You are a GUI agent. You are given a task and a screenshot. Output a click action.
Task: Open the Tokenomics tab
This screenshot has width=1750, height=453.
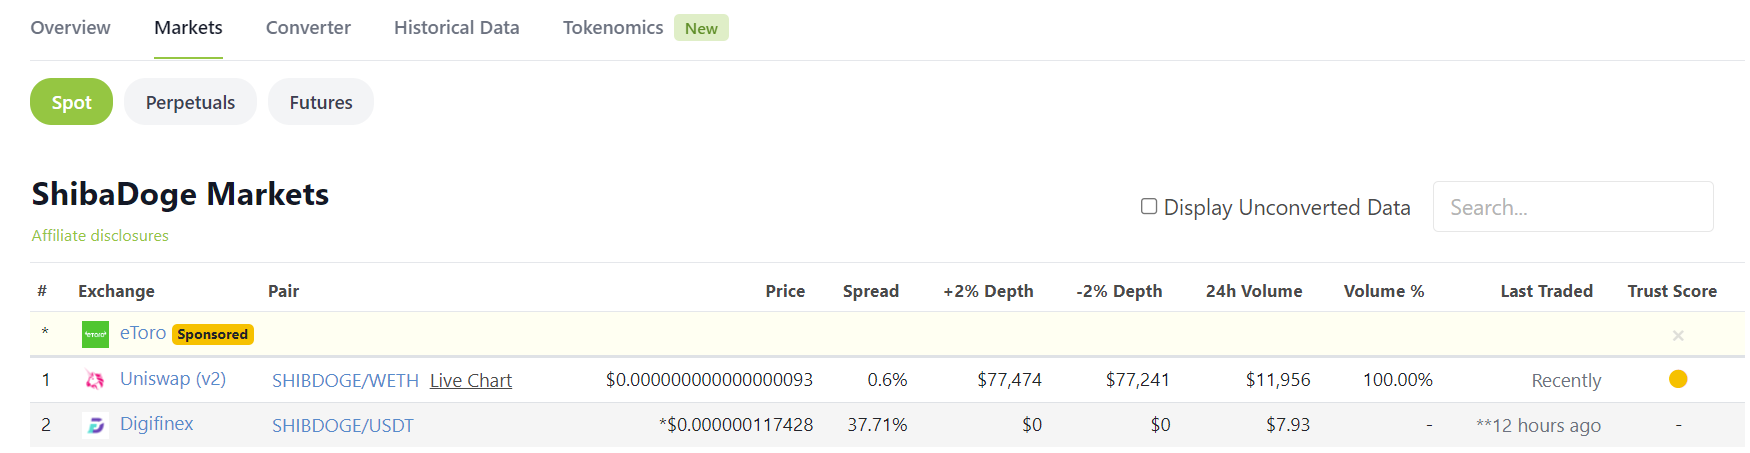tap(613, 28)
